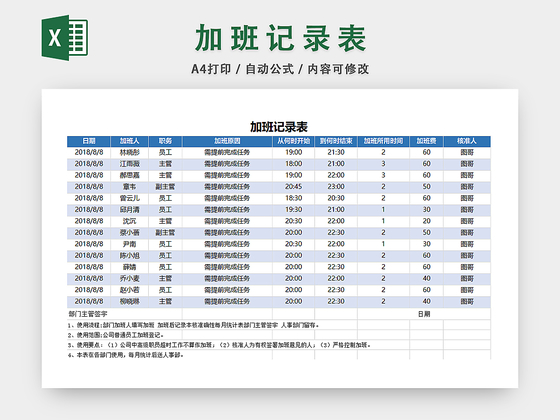The width and height of the screenshot is (560, 420).
Task: Click the 日期 label below the table
Action: point(424,314)
